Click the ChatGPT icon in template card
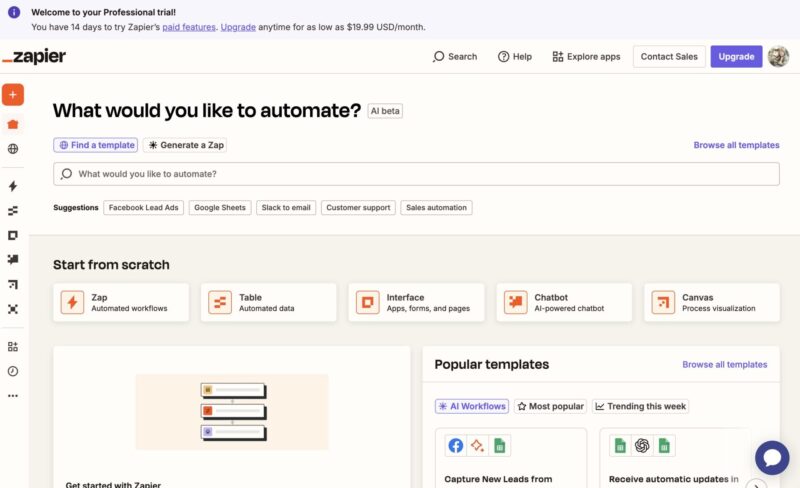The height and width of the screenshot is (488, 800). click(642, 446)
